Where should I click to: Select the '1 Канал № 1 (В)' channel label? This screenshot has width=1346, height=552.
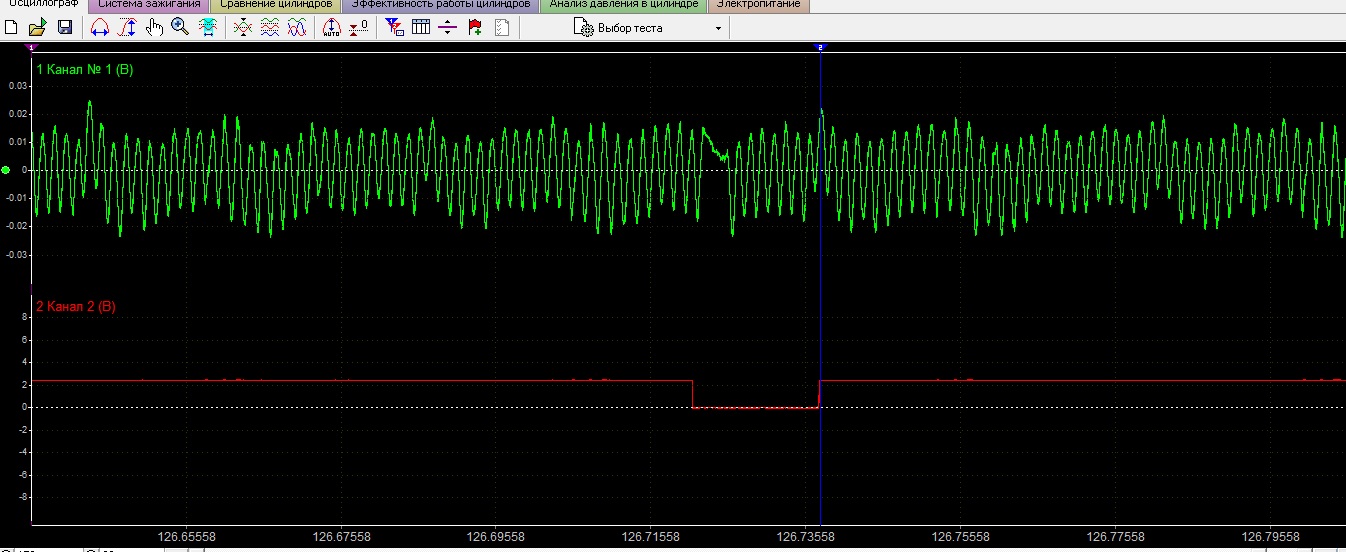click(84, 70)
